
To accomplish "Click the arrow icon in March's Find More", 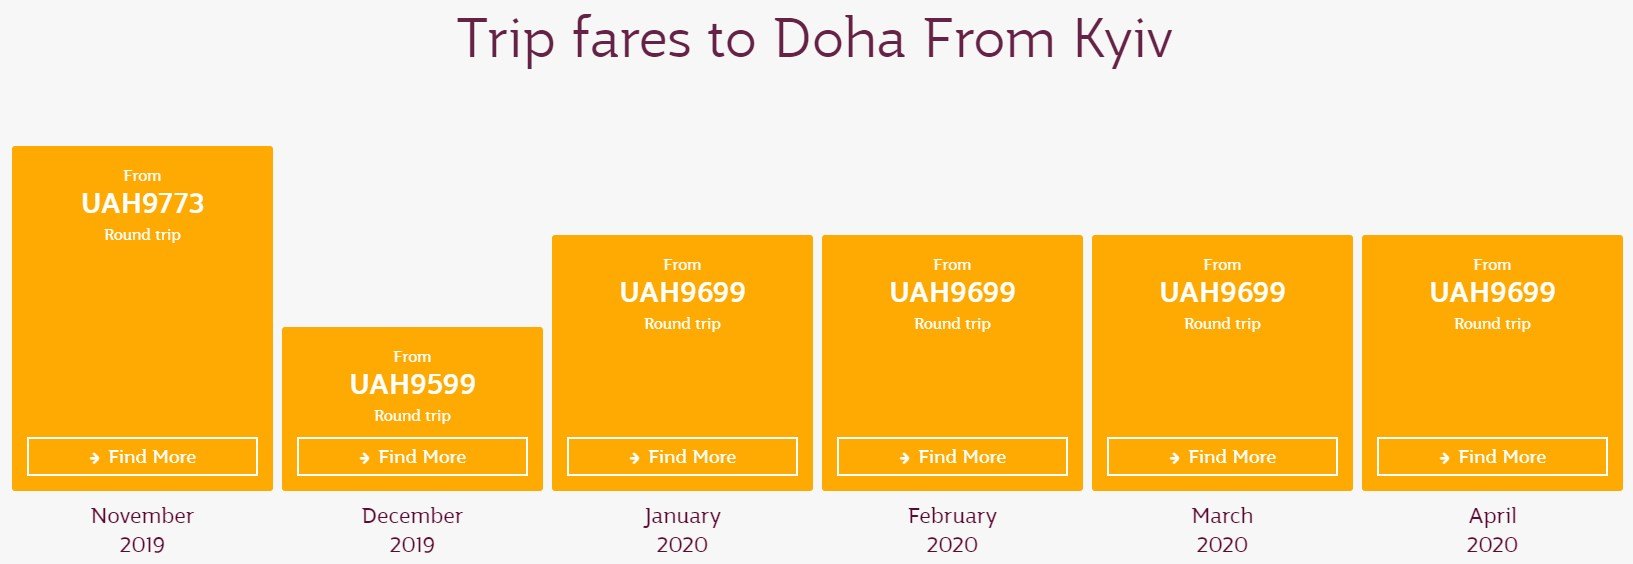I will click(1174, 458).
